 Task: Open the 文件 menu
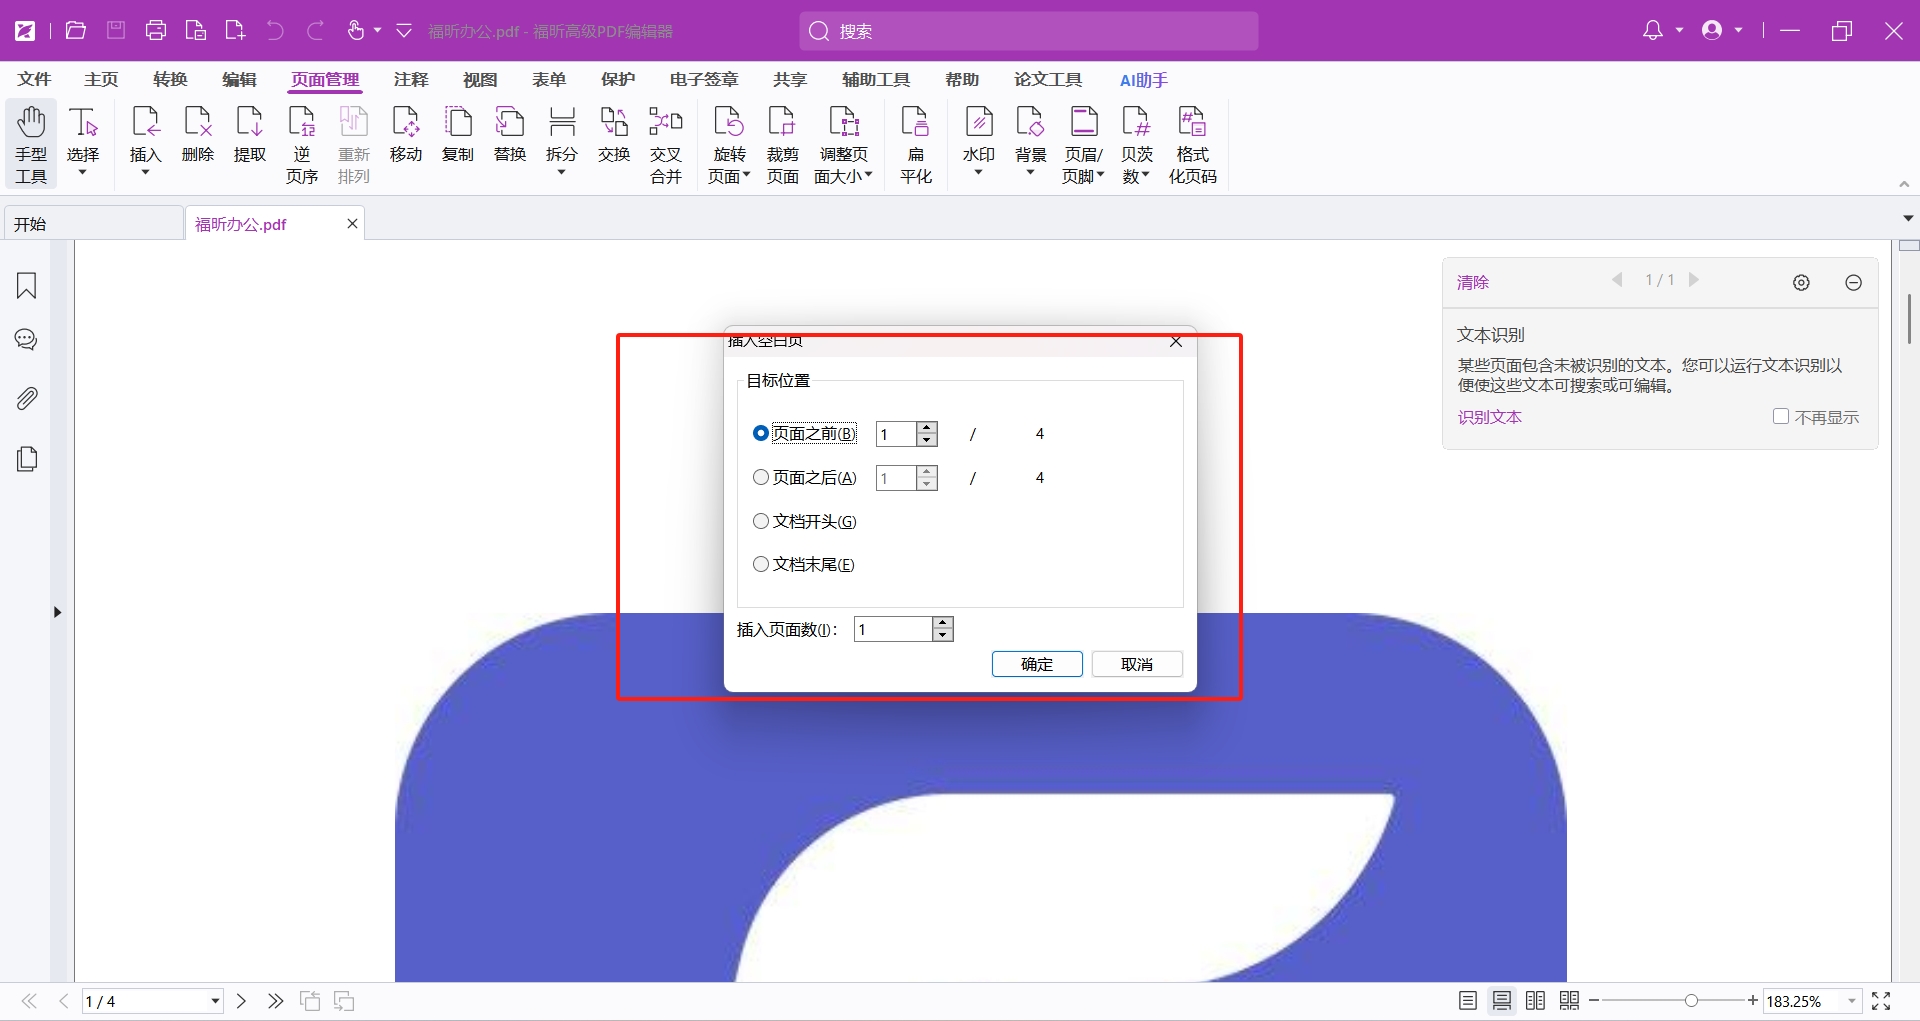[34, 79]
